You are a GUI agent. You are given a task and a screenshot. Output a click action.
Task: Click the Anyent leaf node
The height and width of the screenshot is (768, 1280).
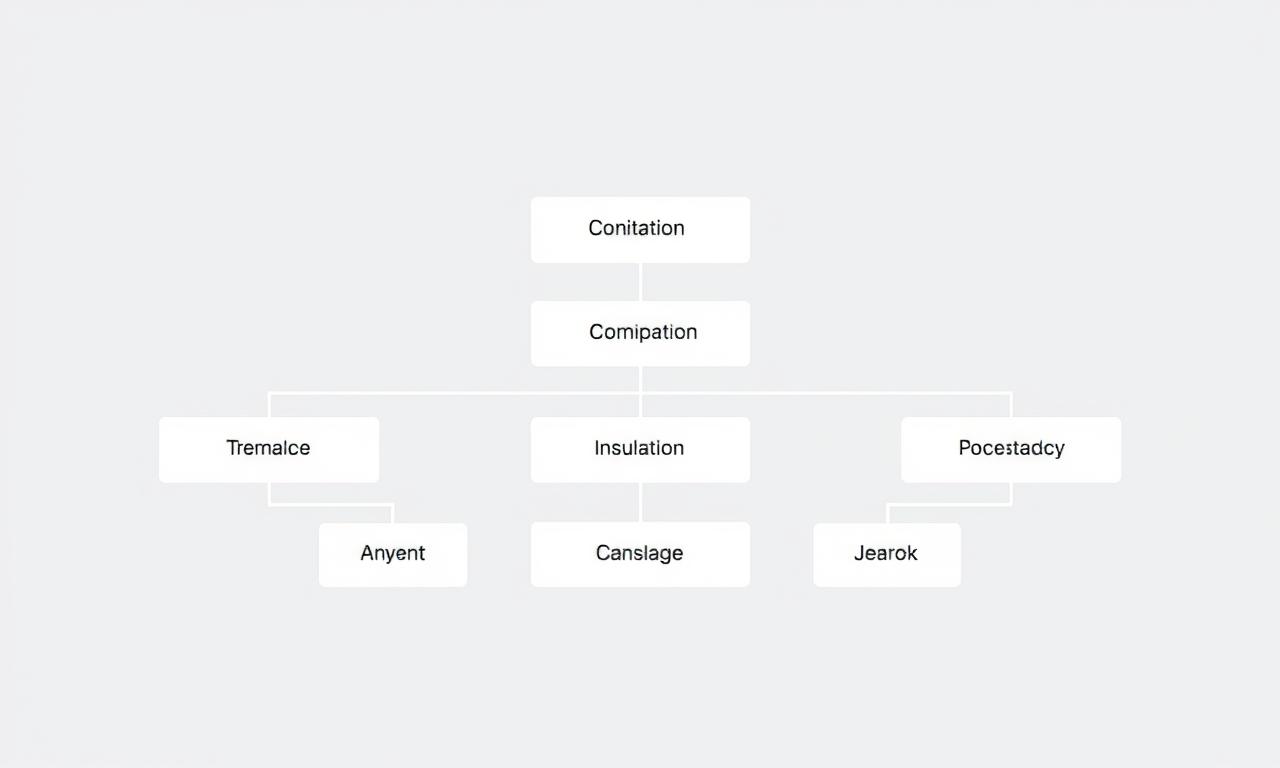(x=392, y=554)
